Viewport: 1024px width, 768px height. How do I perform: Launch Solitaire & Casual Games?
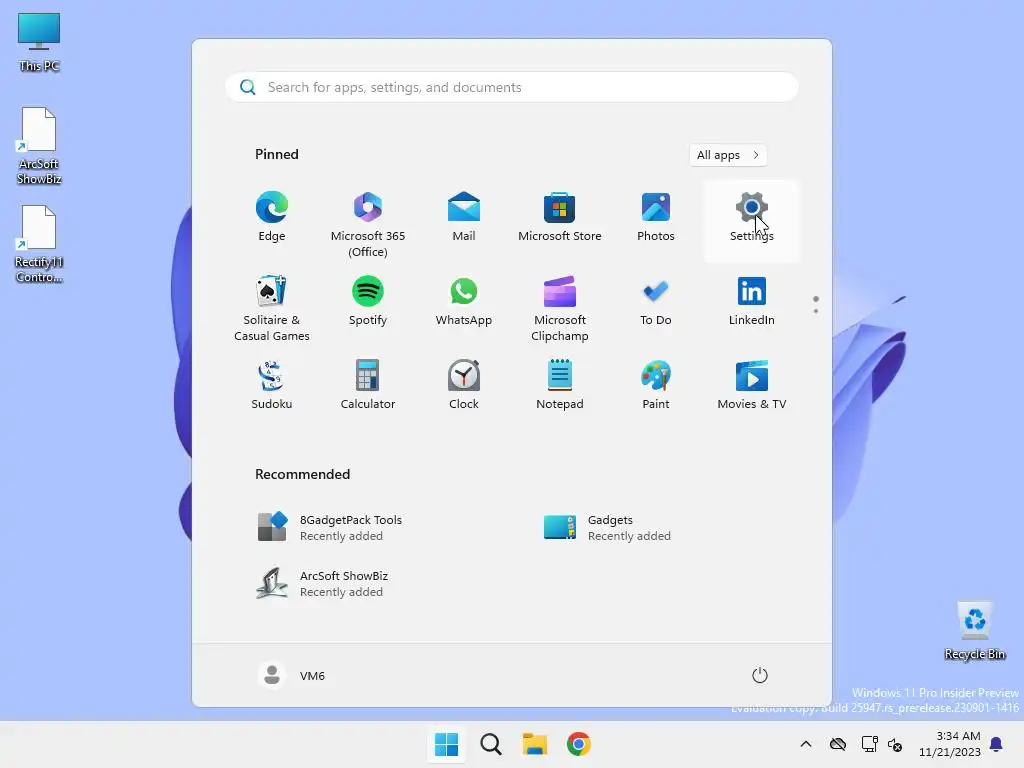pyautogui.click(x=272, y=307)
